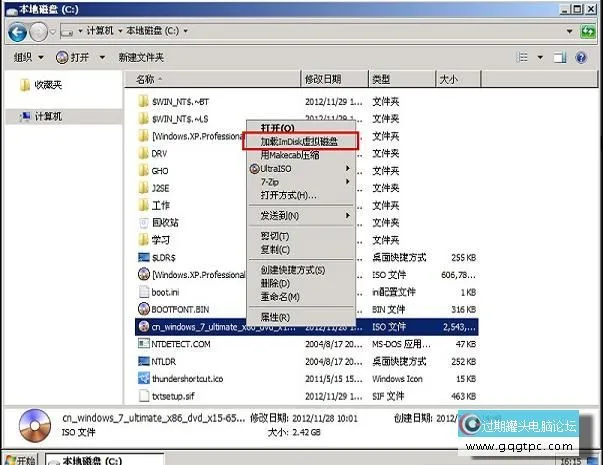Viewport: 603px width, 465px height.
Task: Select the Windows.XP.Professional ISO file icon
Action: [144, 274]
